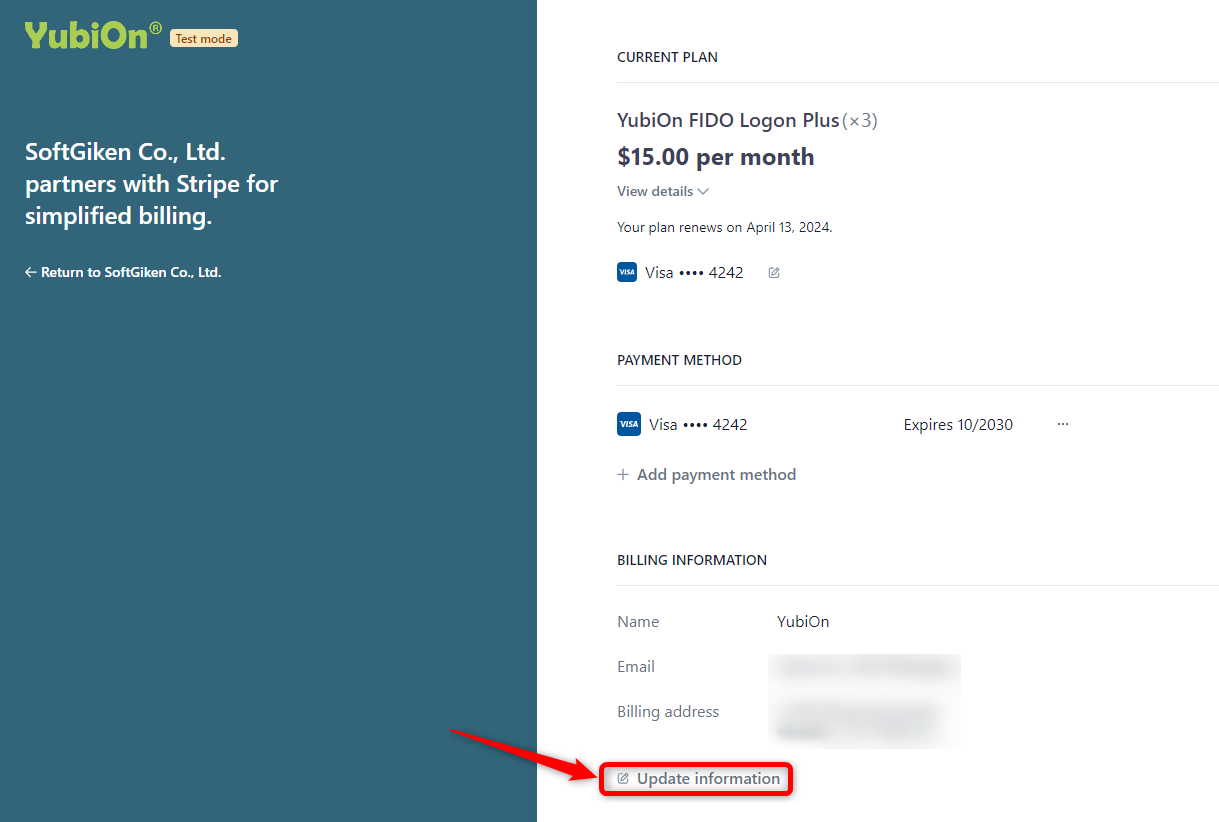The image size is (1219, 822).
Task: Click the plus icon for adding payment method
Action: pyautogui.click(x=623, y=475)
